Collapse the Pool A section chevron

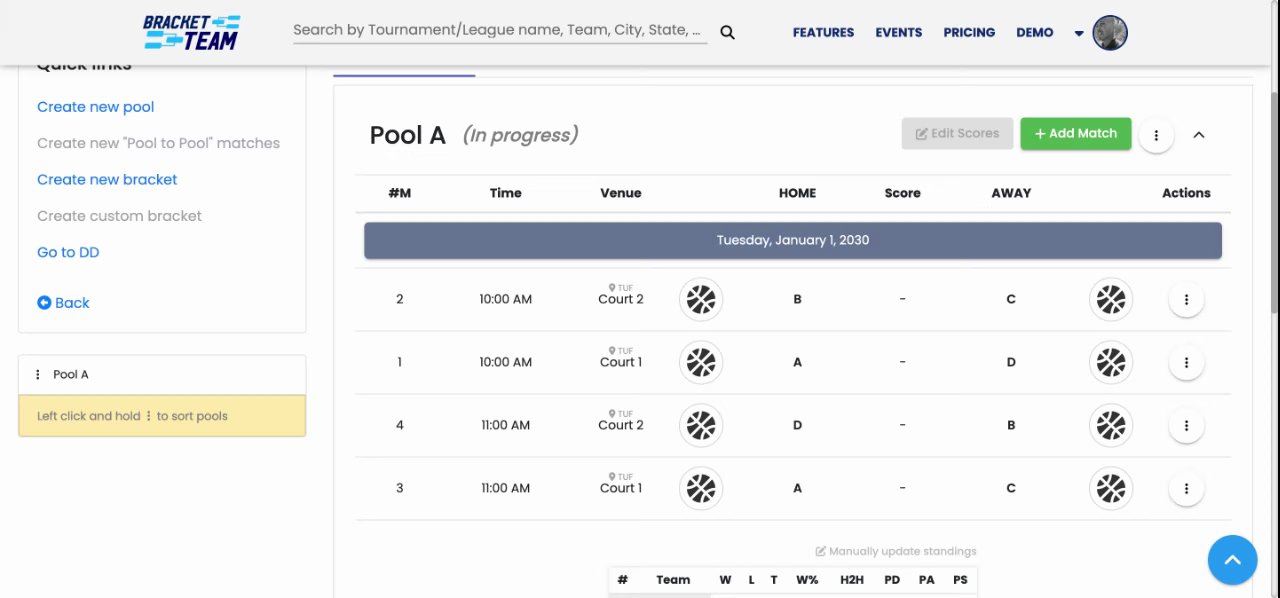pos(1199,134)
